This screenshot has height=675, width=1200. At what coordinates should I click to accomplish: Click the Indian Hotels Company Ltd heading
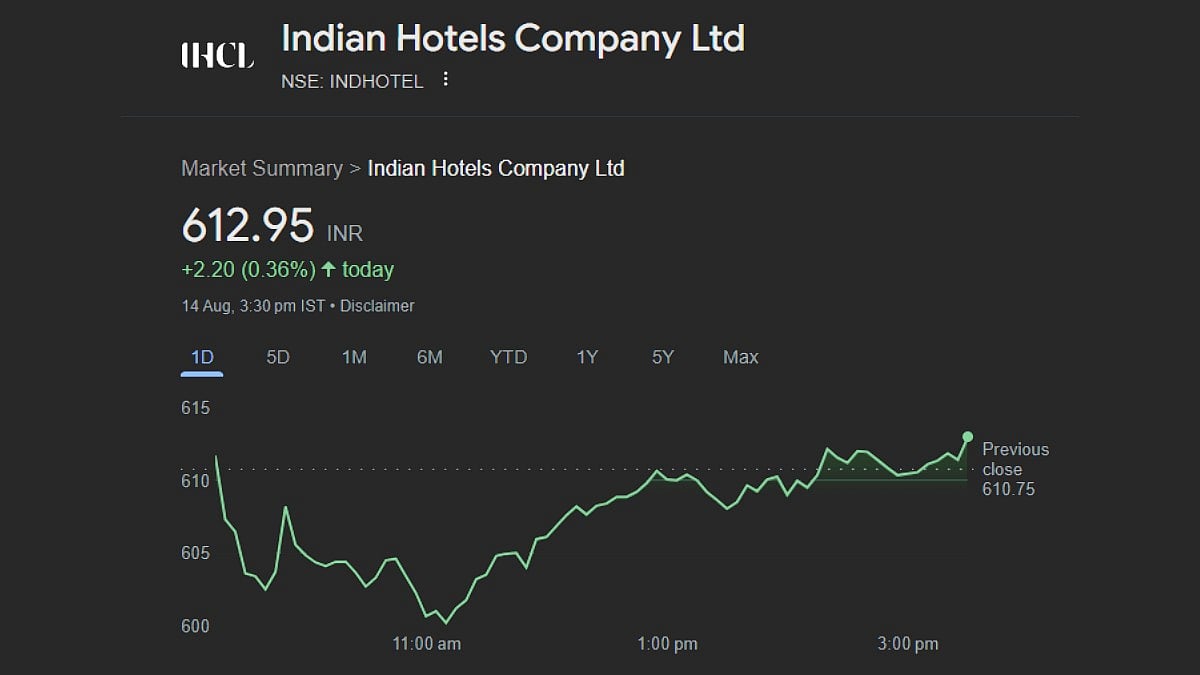513,39
